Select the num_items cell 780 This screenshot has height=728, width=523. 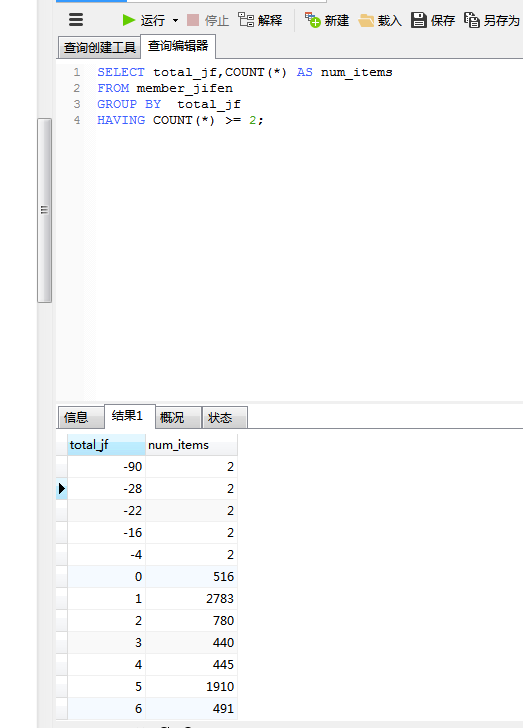tap(191, 621)
